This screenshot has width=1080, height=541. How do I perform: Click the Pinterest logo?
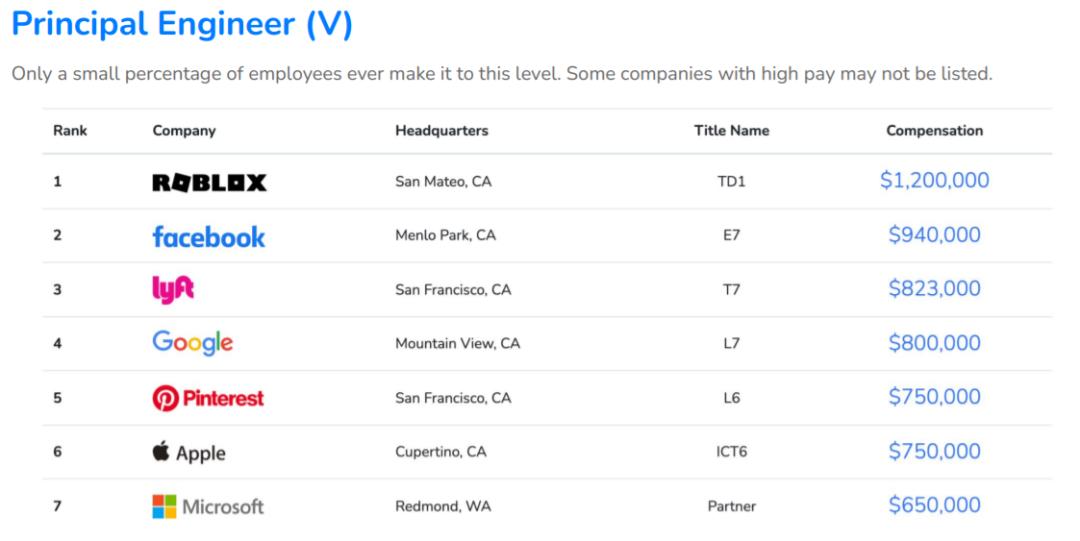pos(208,398)
